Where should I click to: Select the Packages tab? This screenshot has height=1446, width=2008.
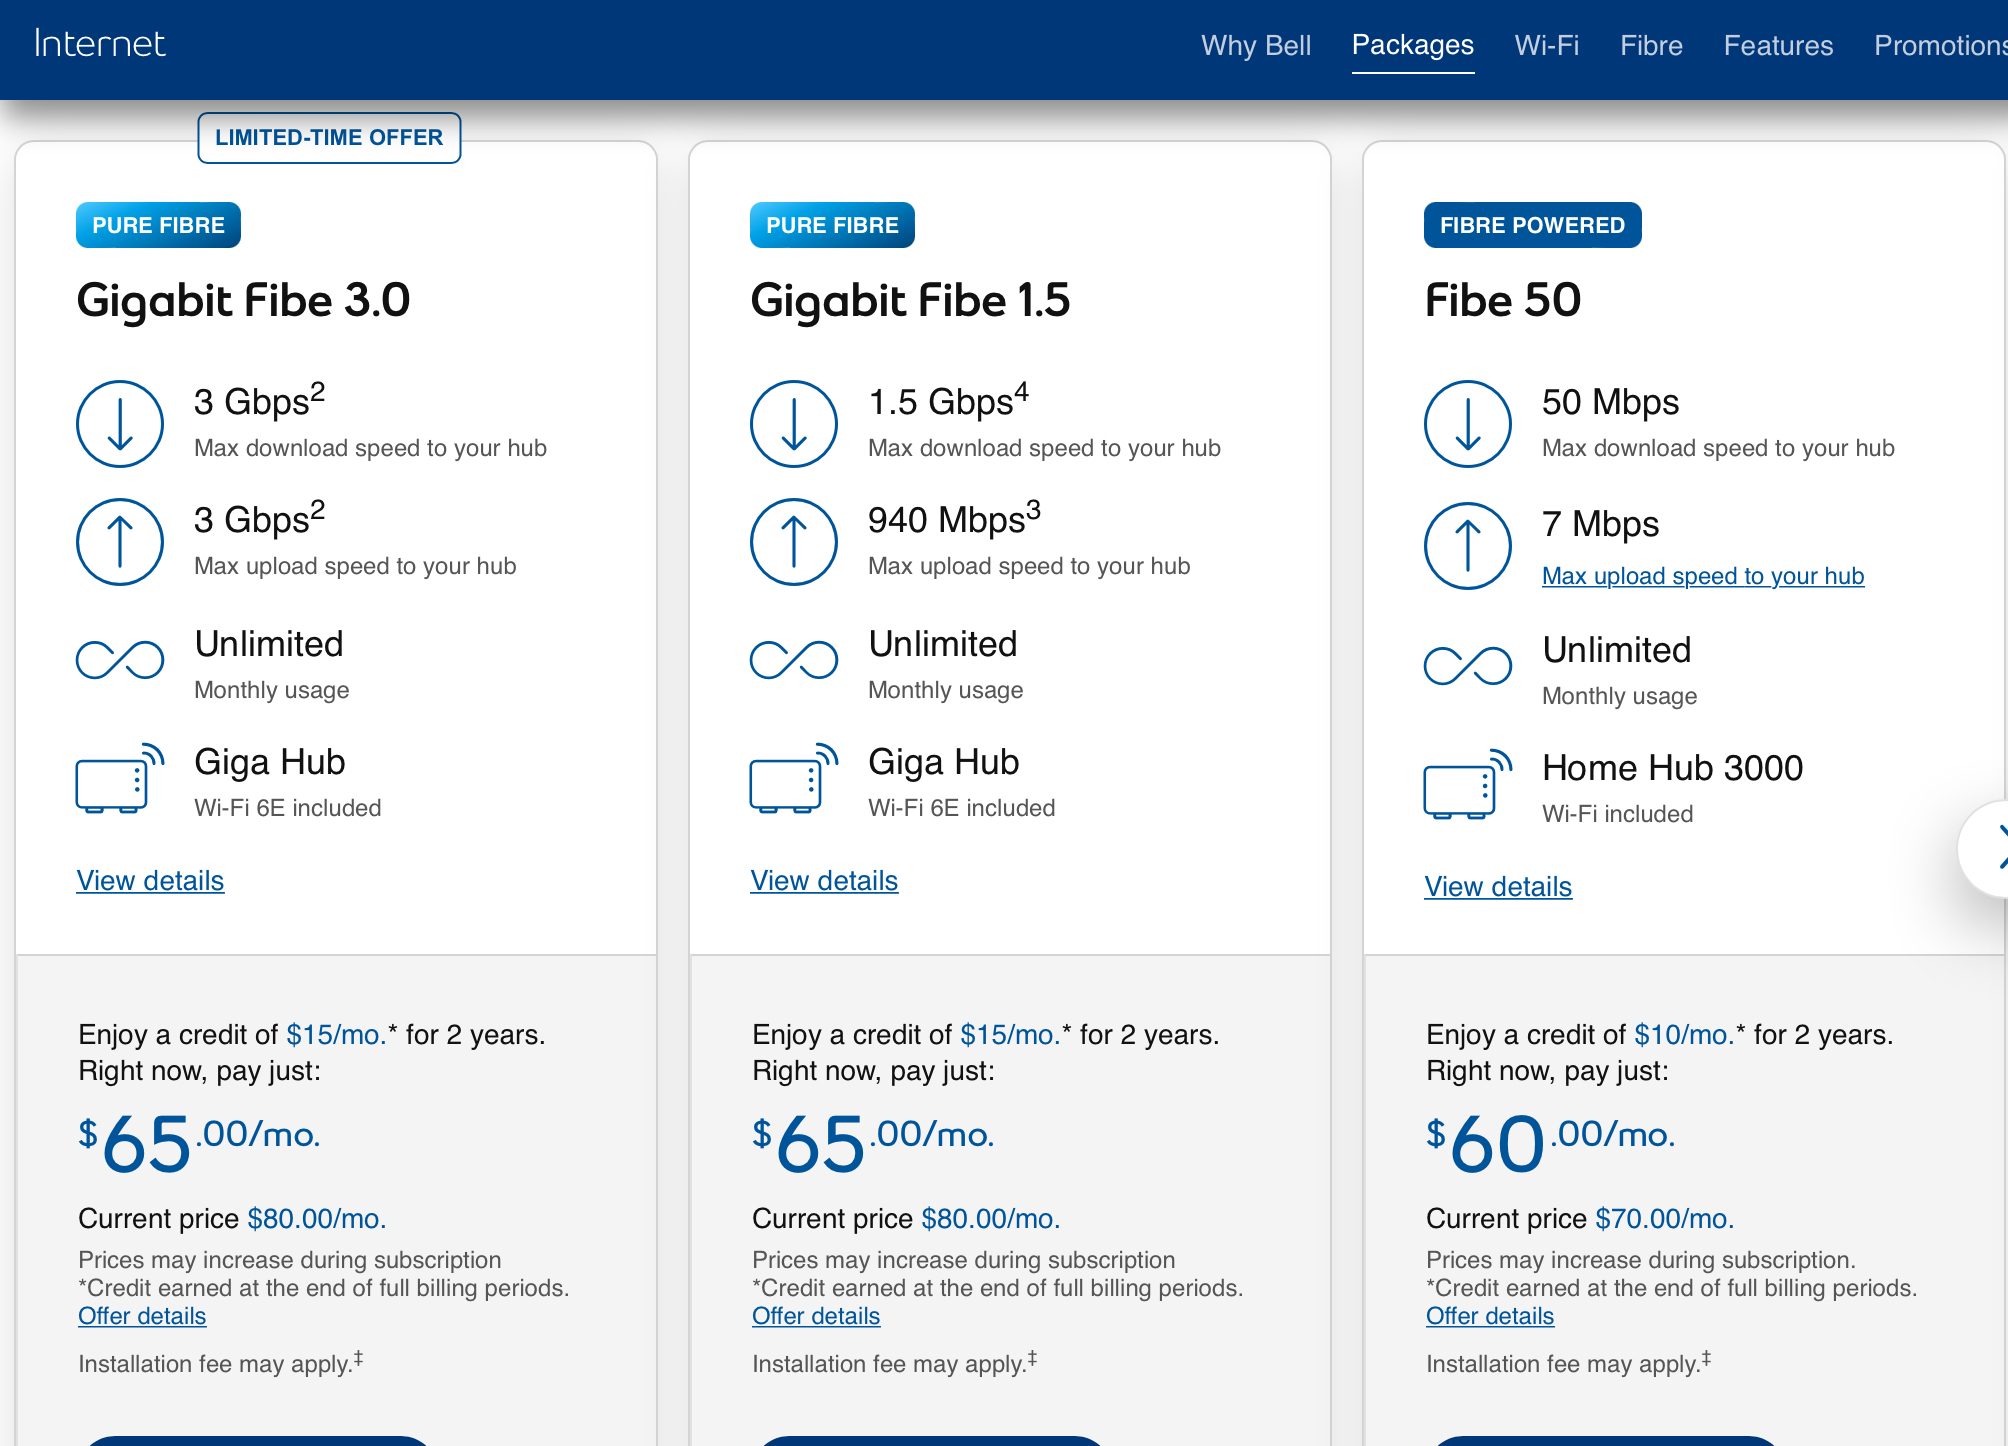click(1413, 45)
